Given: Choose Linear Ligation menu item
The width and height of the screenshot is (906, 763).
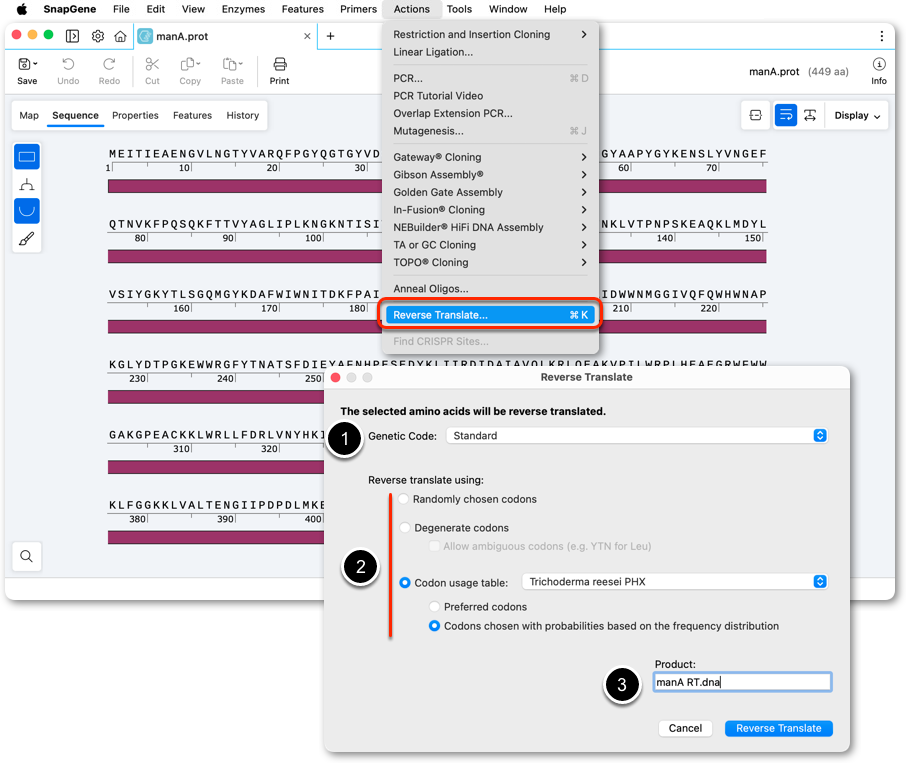Looking at the screenshot, I should pos(490,52).
